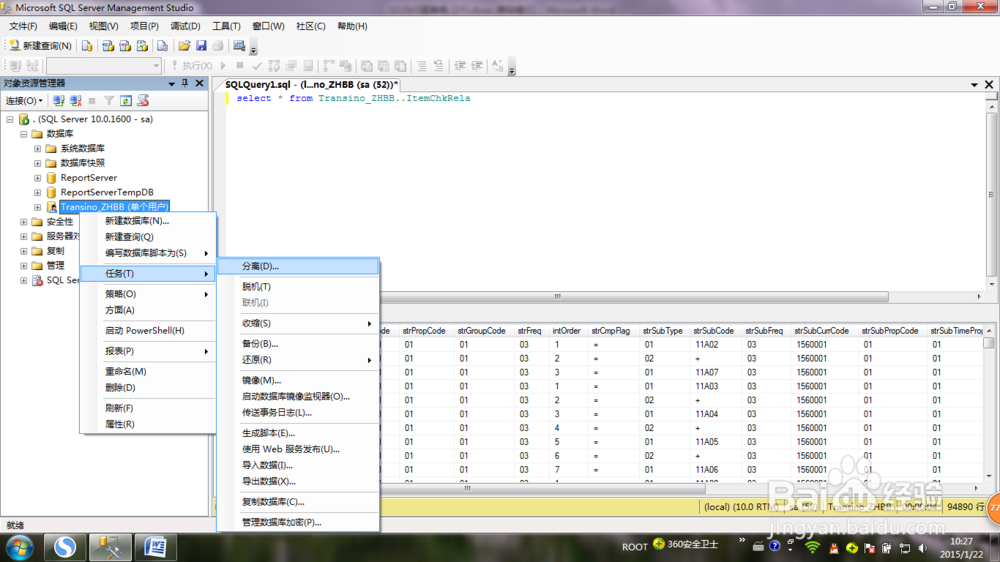1000x562 pixels.
Task: Open the 收缩(S) submenu
Action: (x=298, y=323)
